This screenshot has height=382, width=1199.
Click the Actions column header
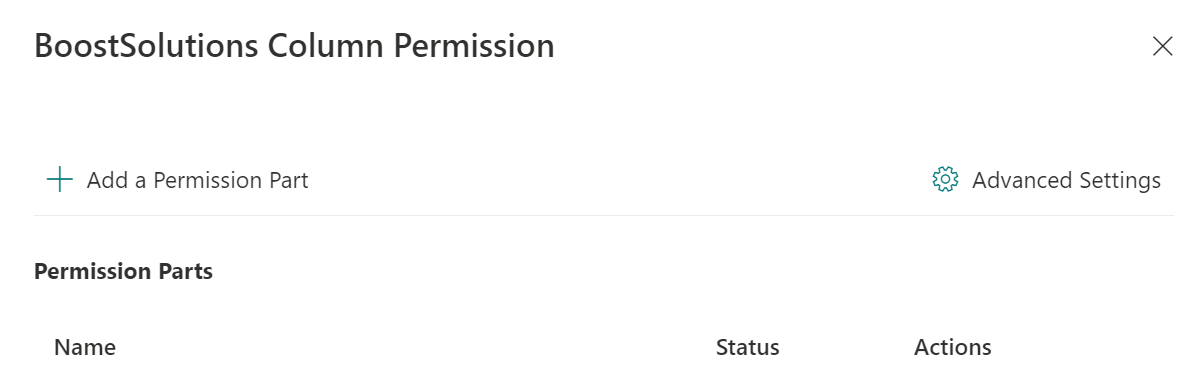[x=952, y=348]
